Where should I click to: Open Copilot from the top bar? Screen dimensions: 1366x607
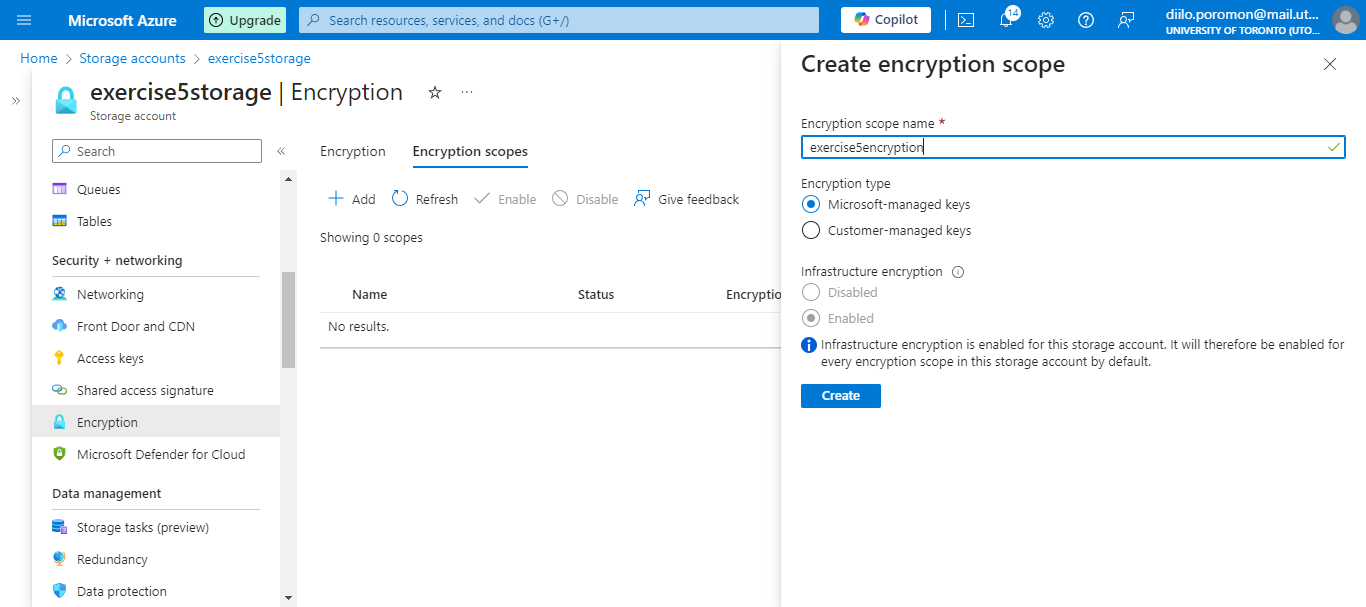point(884,19)
